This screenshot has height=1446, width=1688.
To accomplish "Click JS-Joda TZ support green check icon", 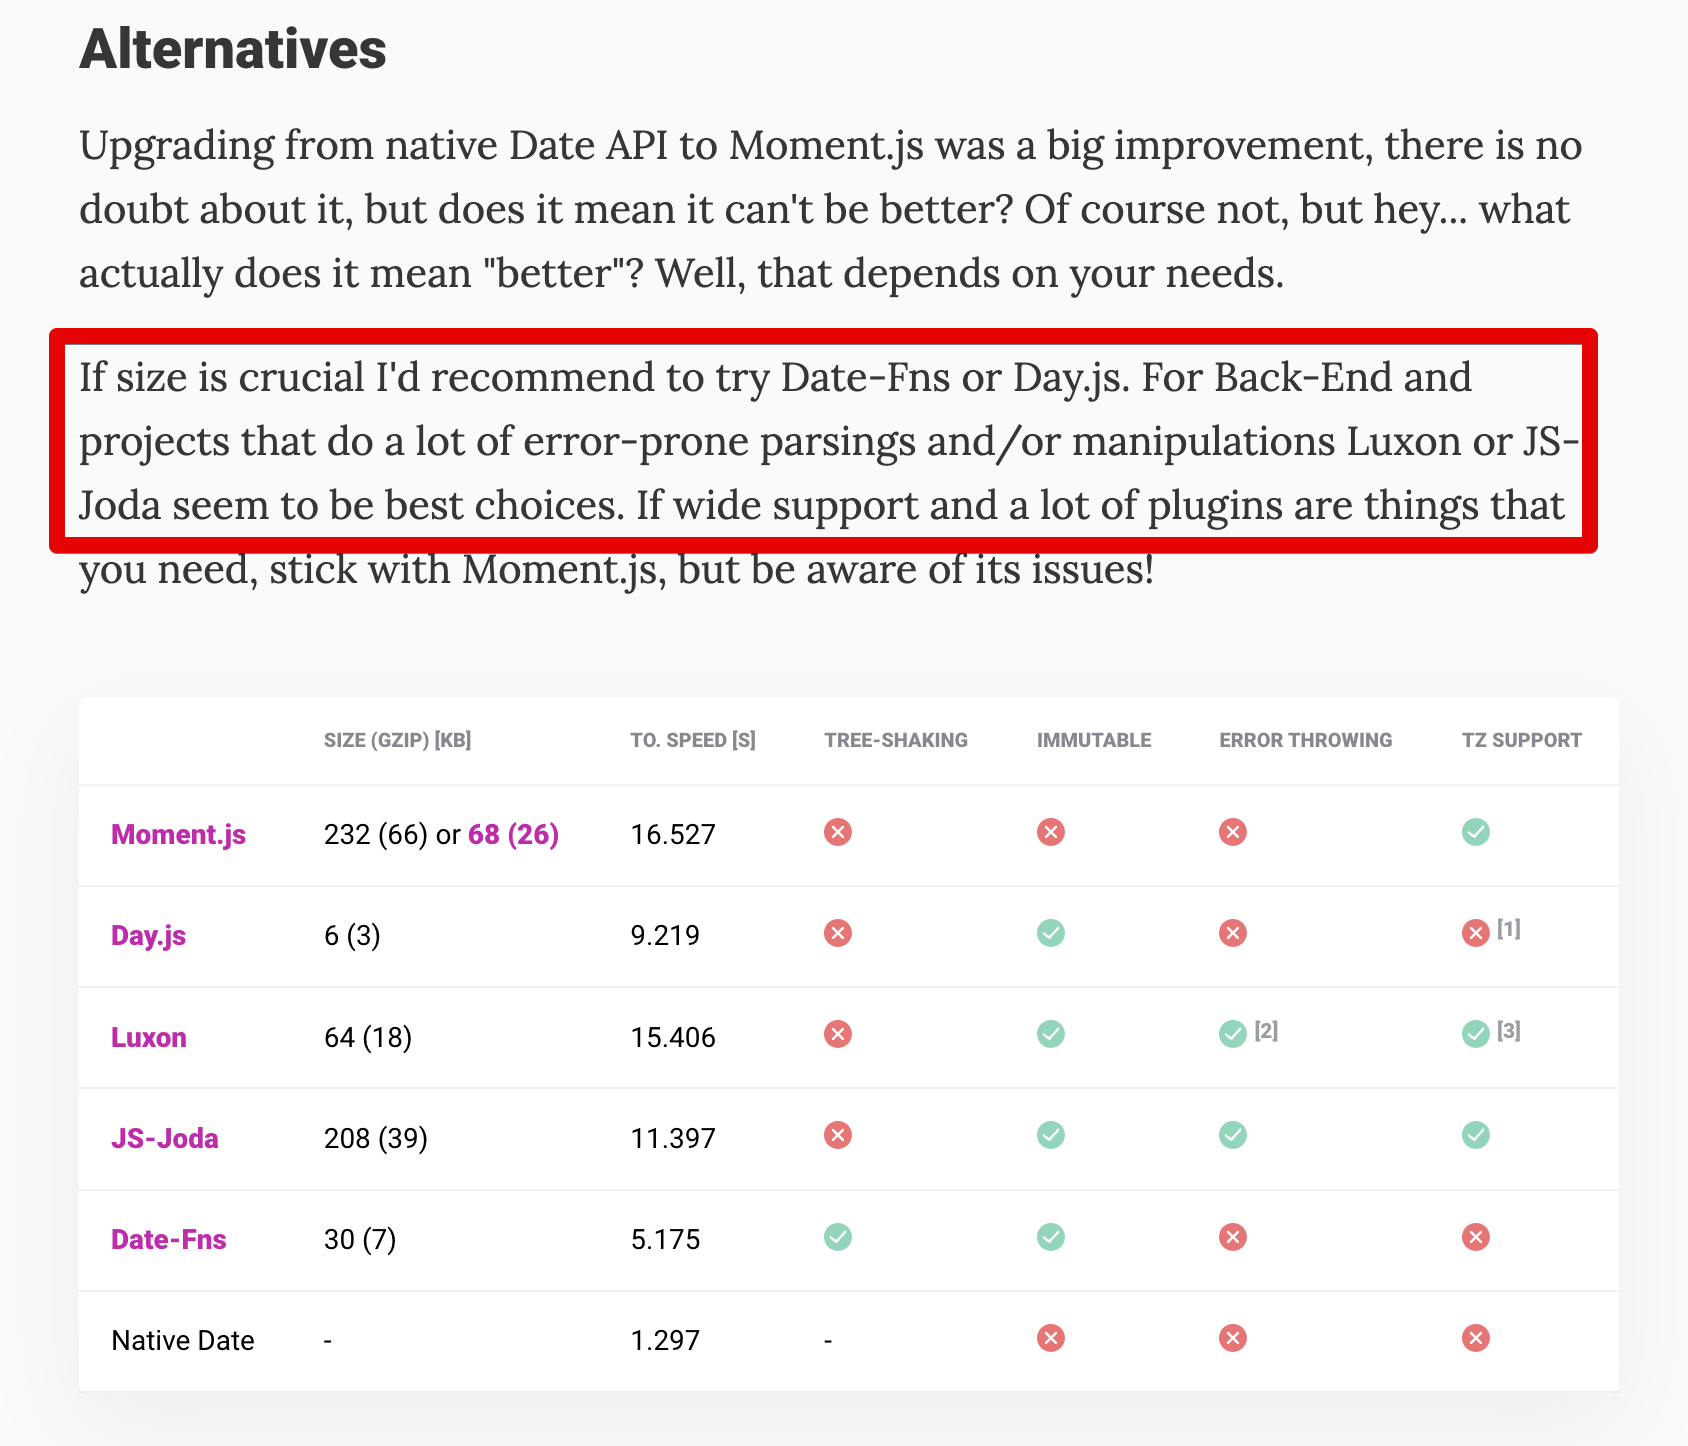I will tap(1476, 1135).
